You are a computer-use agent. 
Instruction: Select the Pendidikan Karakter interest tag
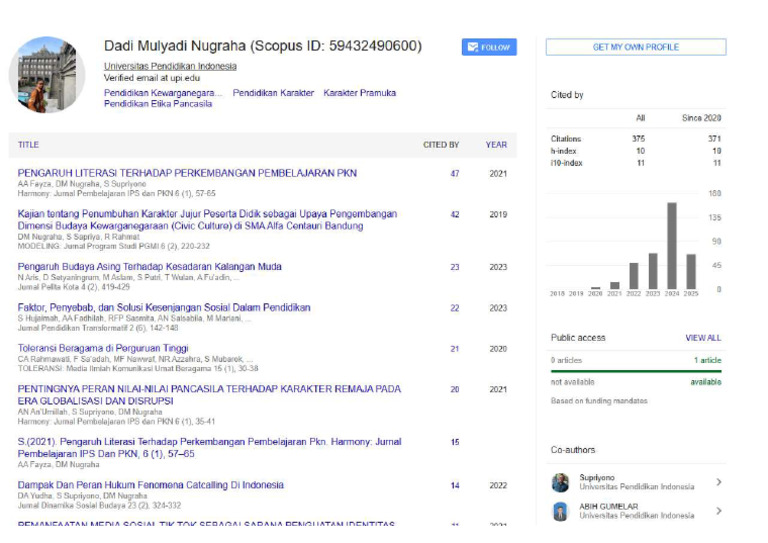[273, 92]
